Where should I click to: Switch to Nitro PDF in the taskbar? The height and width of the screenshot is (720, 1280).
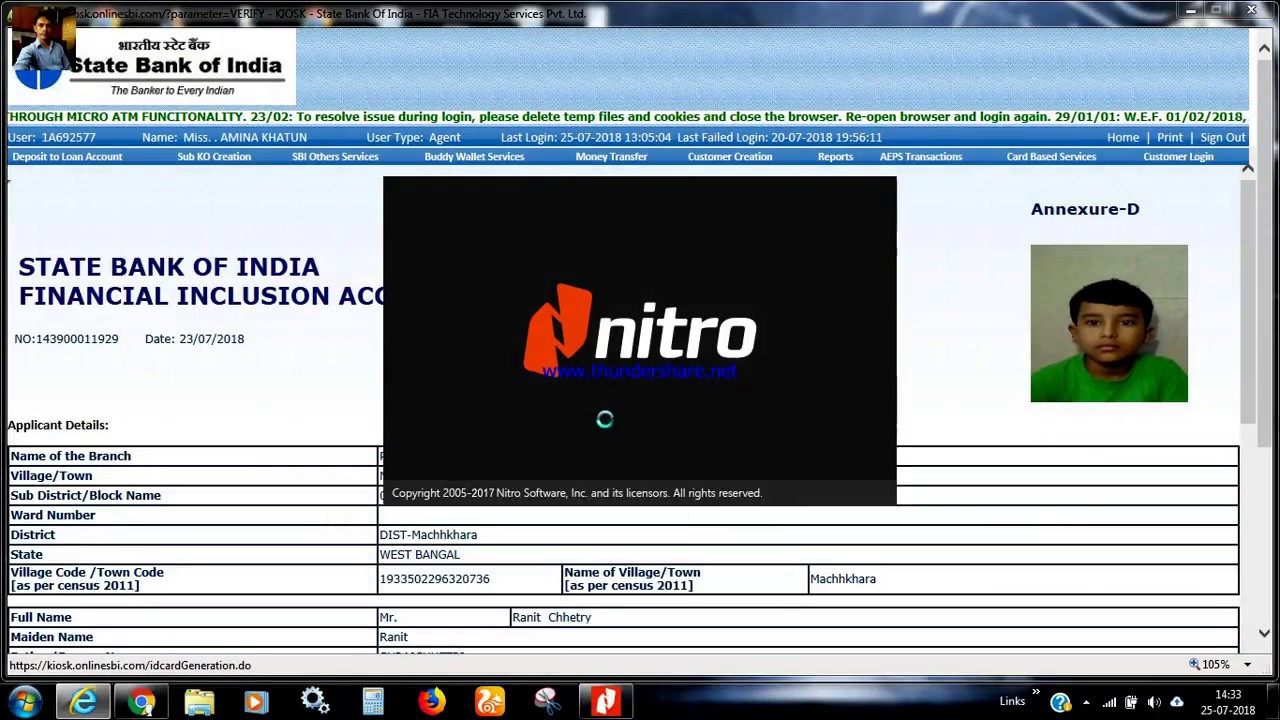click(x=605, y=702)
